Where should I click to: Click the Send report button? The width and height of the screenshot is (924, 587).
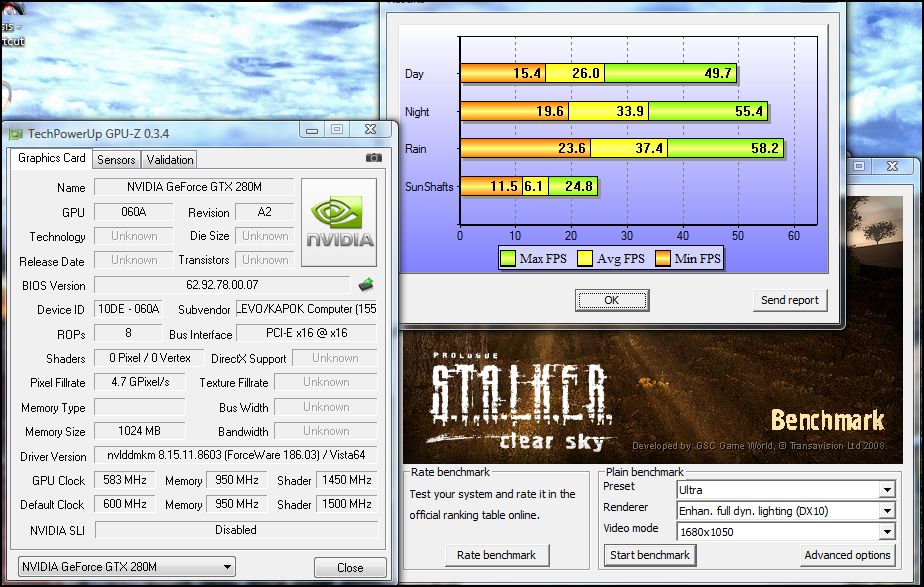pyautogui.click(x=790, y=300)
